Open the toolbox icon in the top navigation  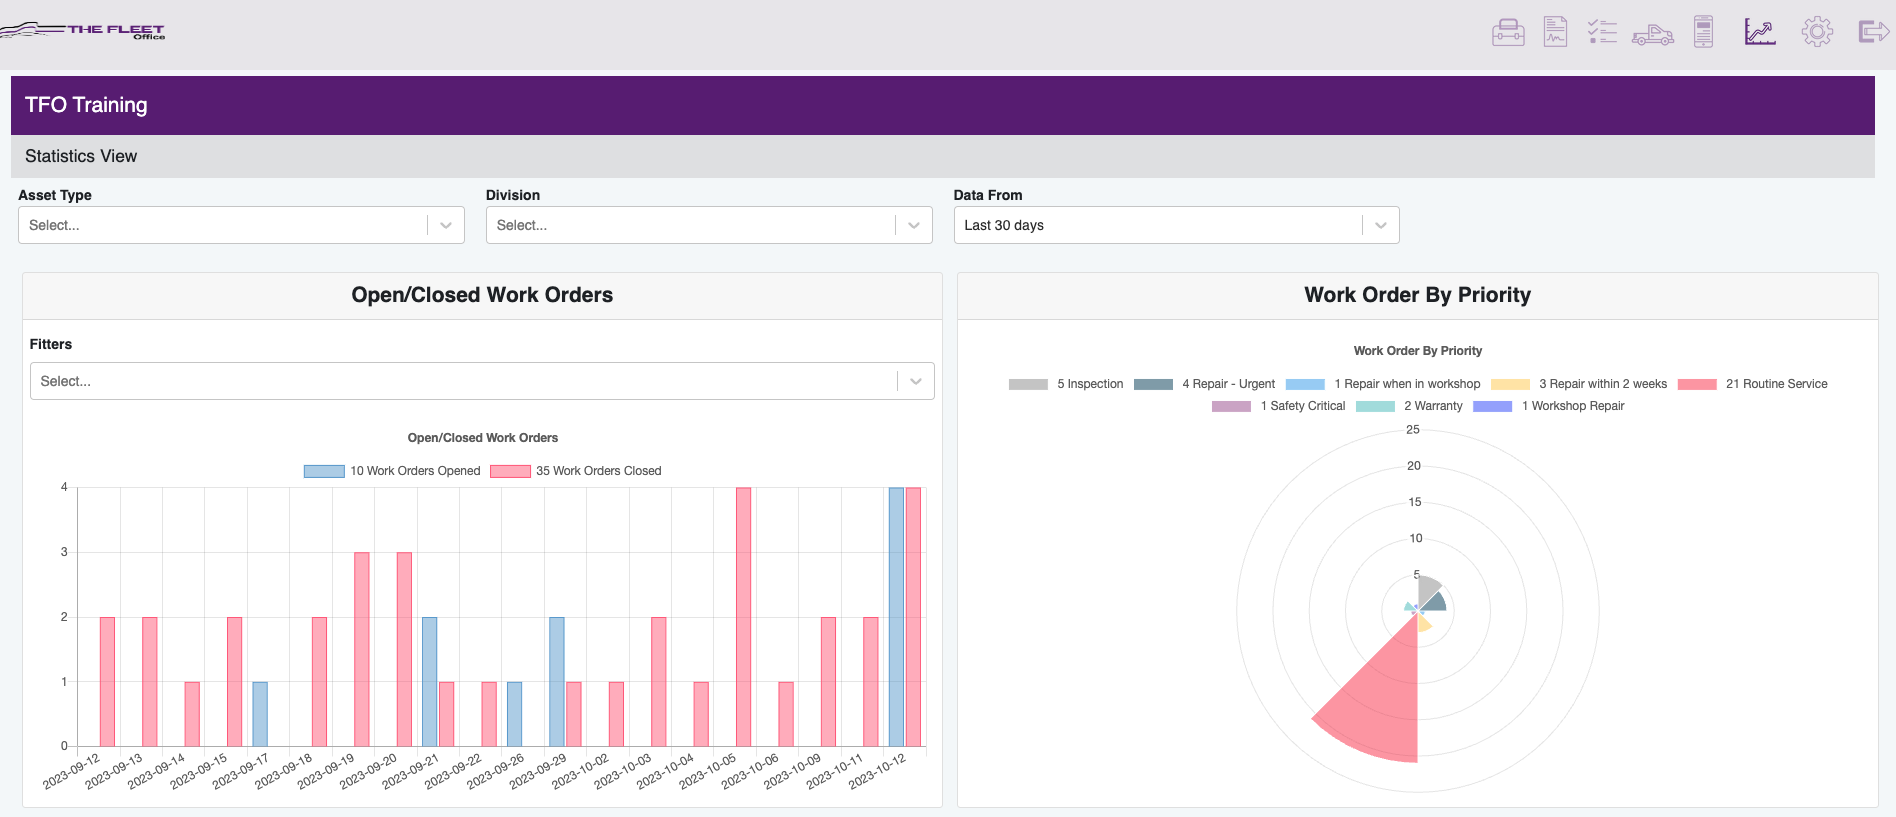click(x=1508, y=32)
